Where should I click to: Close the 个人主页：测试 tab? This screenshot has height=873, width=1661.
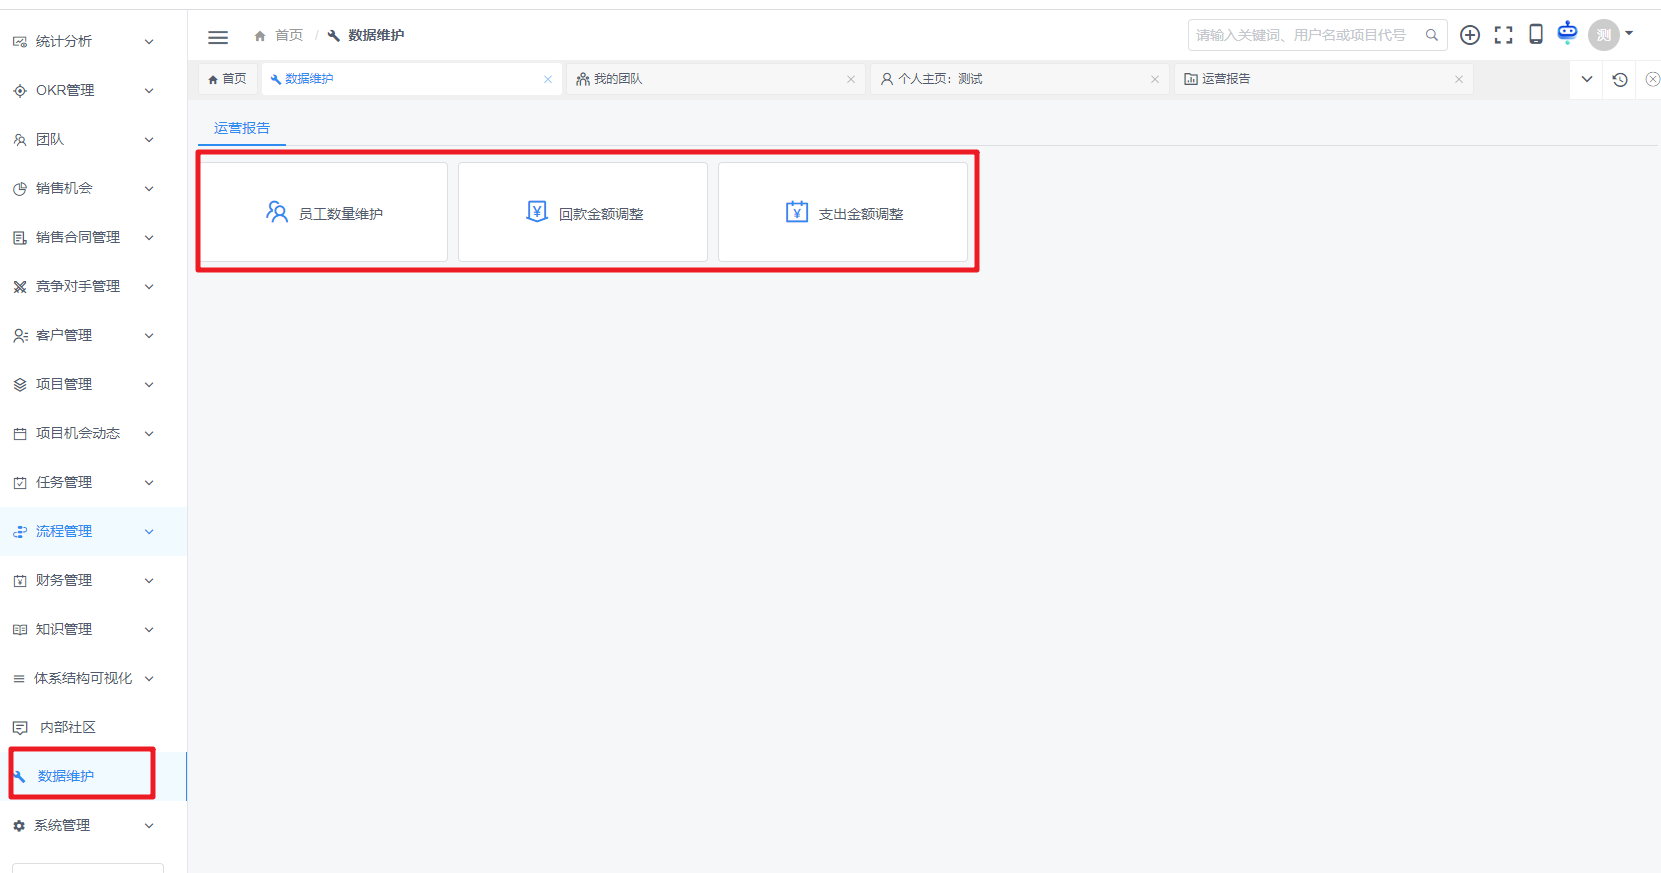click(1155, 79)
